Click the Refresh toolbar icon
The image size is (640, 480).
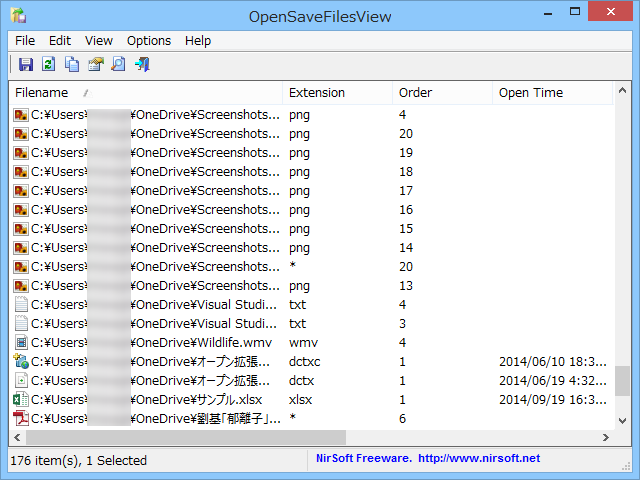coord(49,64)
